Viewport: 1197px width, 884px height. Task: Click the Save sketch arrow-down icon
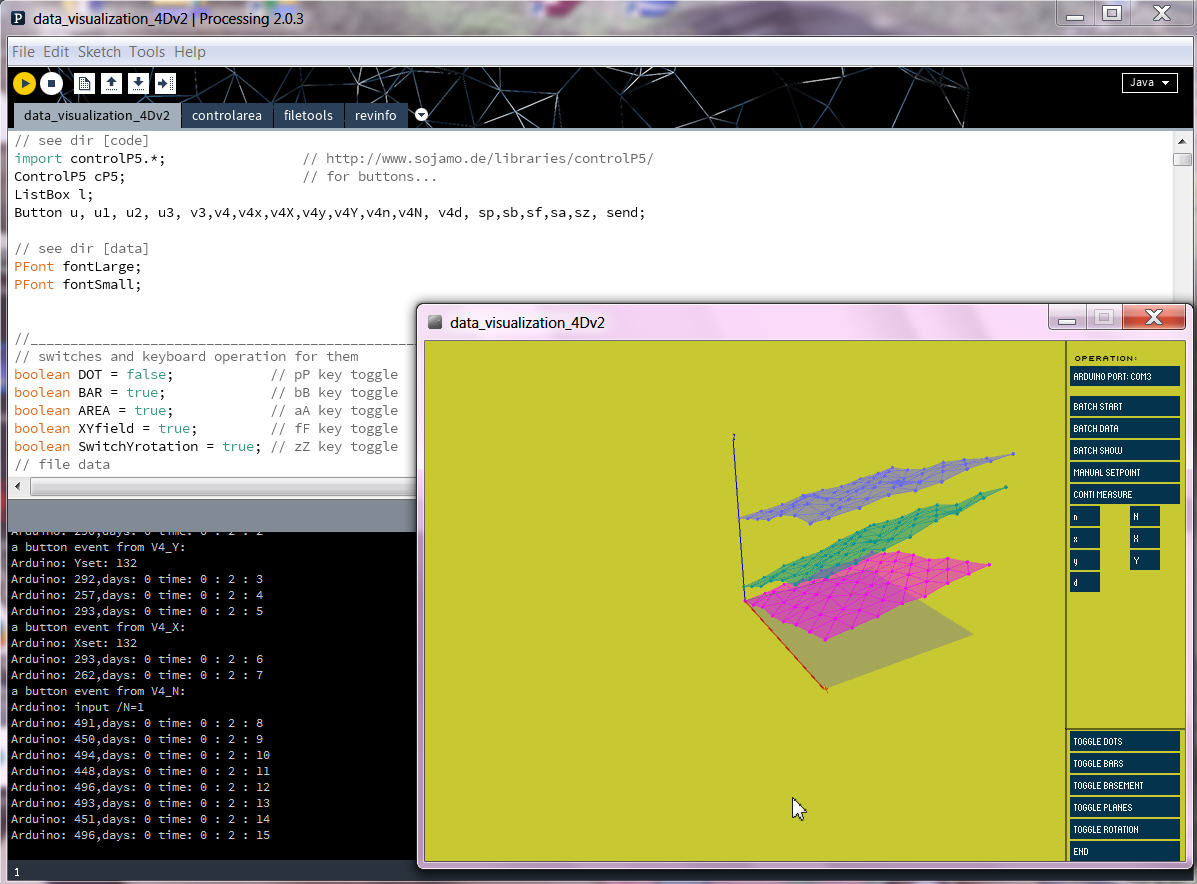(139, 84)
